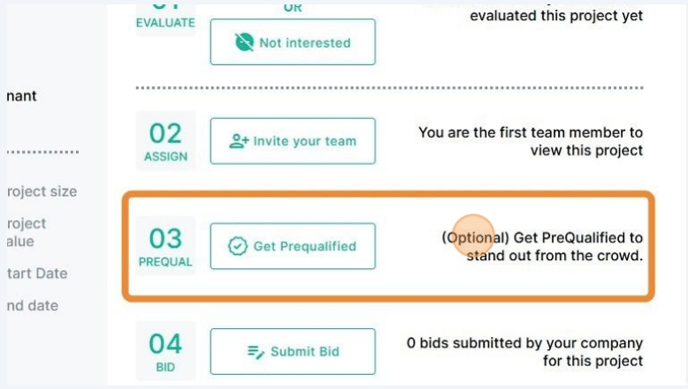Click the orange highlight circle on Optional
This screenshot has height=389, width=688.
point(473,236)
